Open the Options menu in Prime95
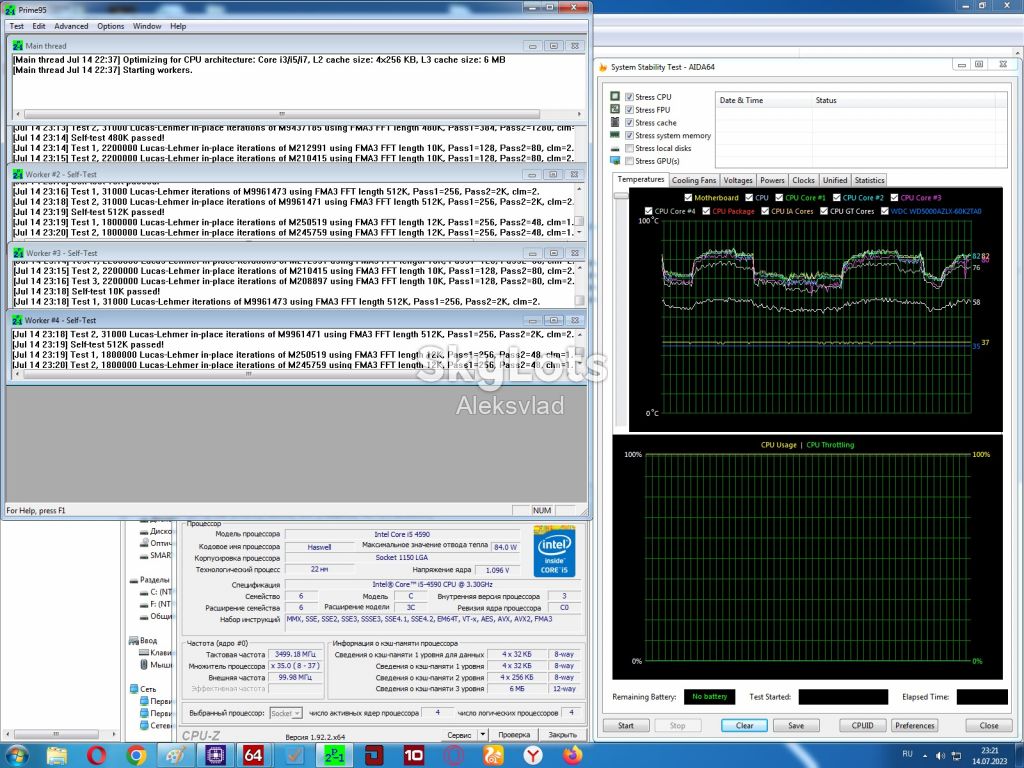1024x768 pixels. pyautogui.click(x=110, y=26)
